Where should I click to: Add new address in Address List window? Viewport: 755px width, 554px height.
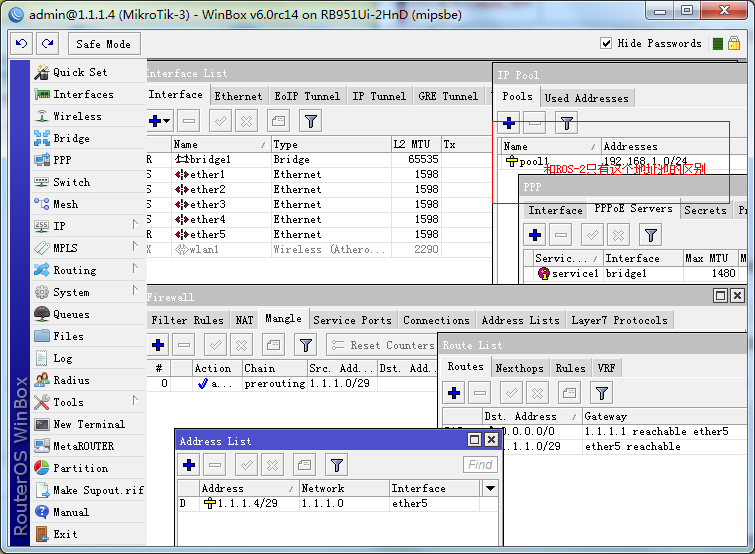[189, 465]
